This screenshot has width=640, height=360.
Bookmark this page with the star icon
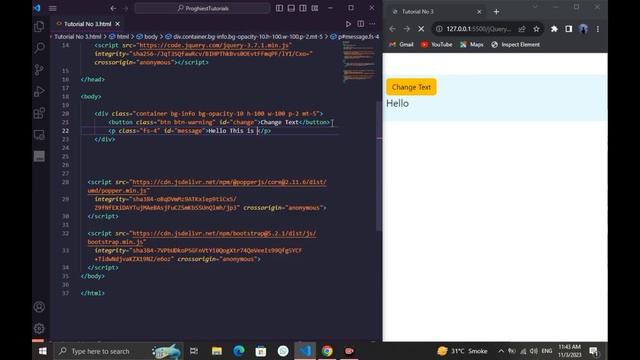pos(536,29)
